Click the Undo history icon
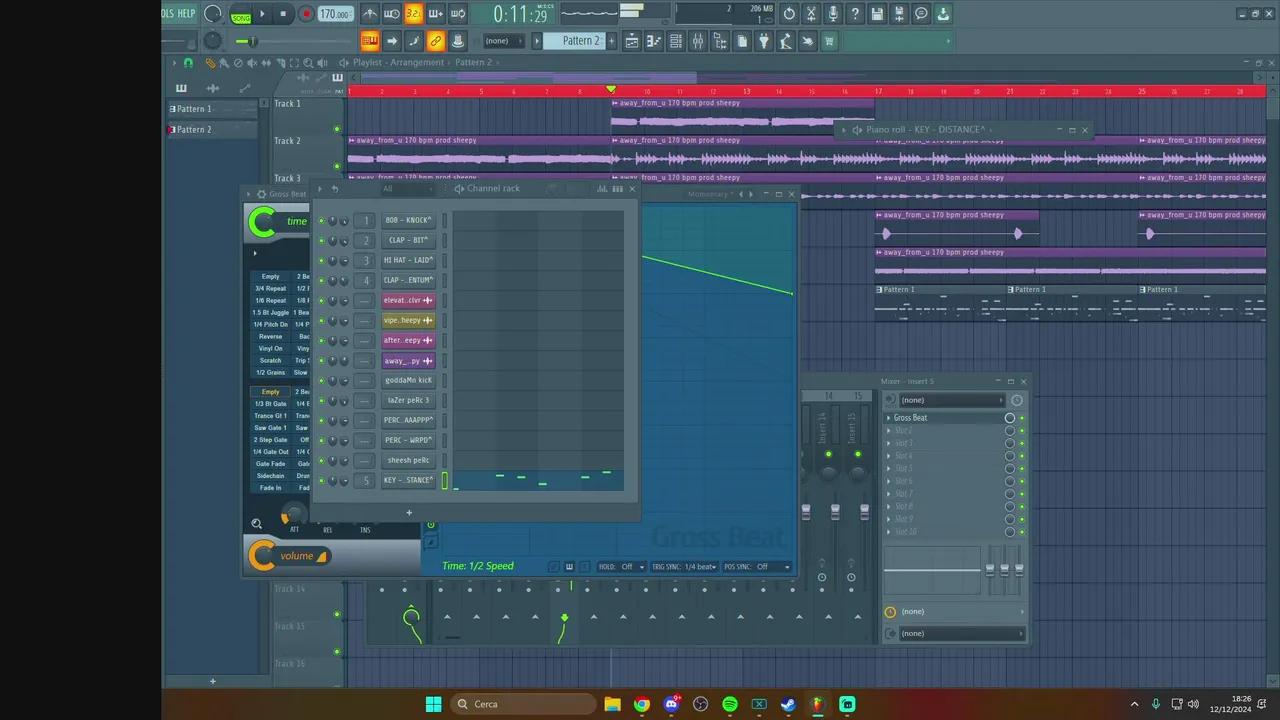Screen dimensions: 1280x720 (x=789, y=14)
